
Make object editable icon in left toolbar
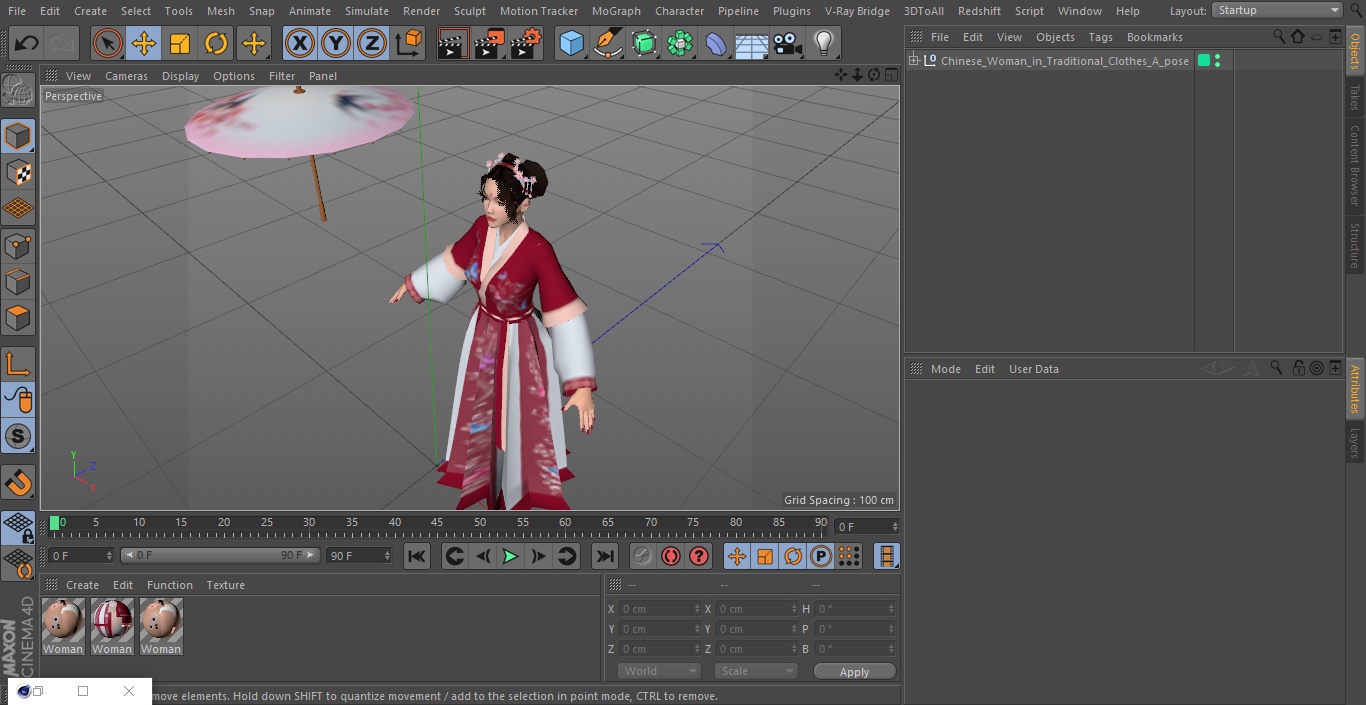(18, 92)
